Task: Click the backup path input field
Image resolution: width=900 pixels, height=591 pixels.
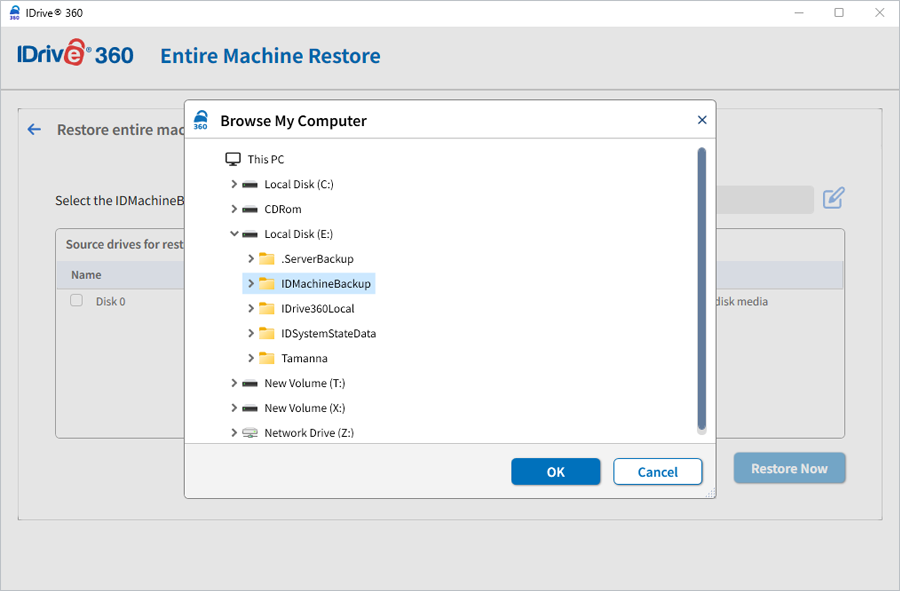Action: pyautogui.click(x=765, y=200)
